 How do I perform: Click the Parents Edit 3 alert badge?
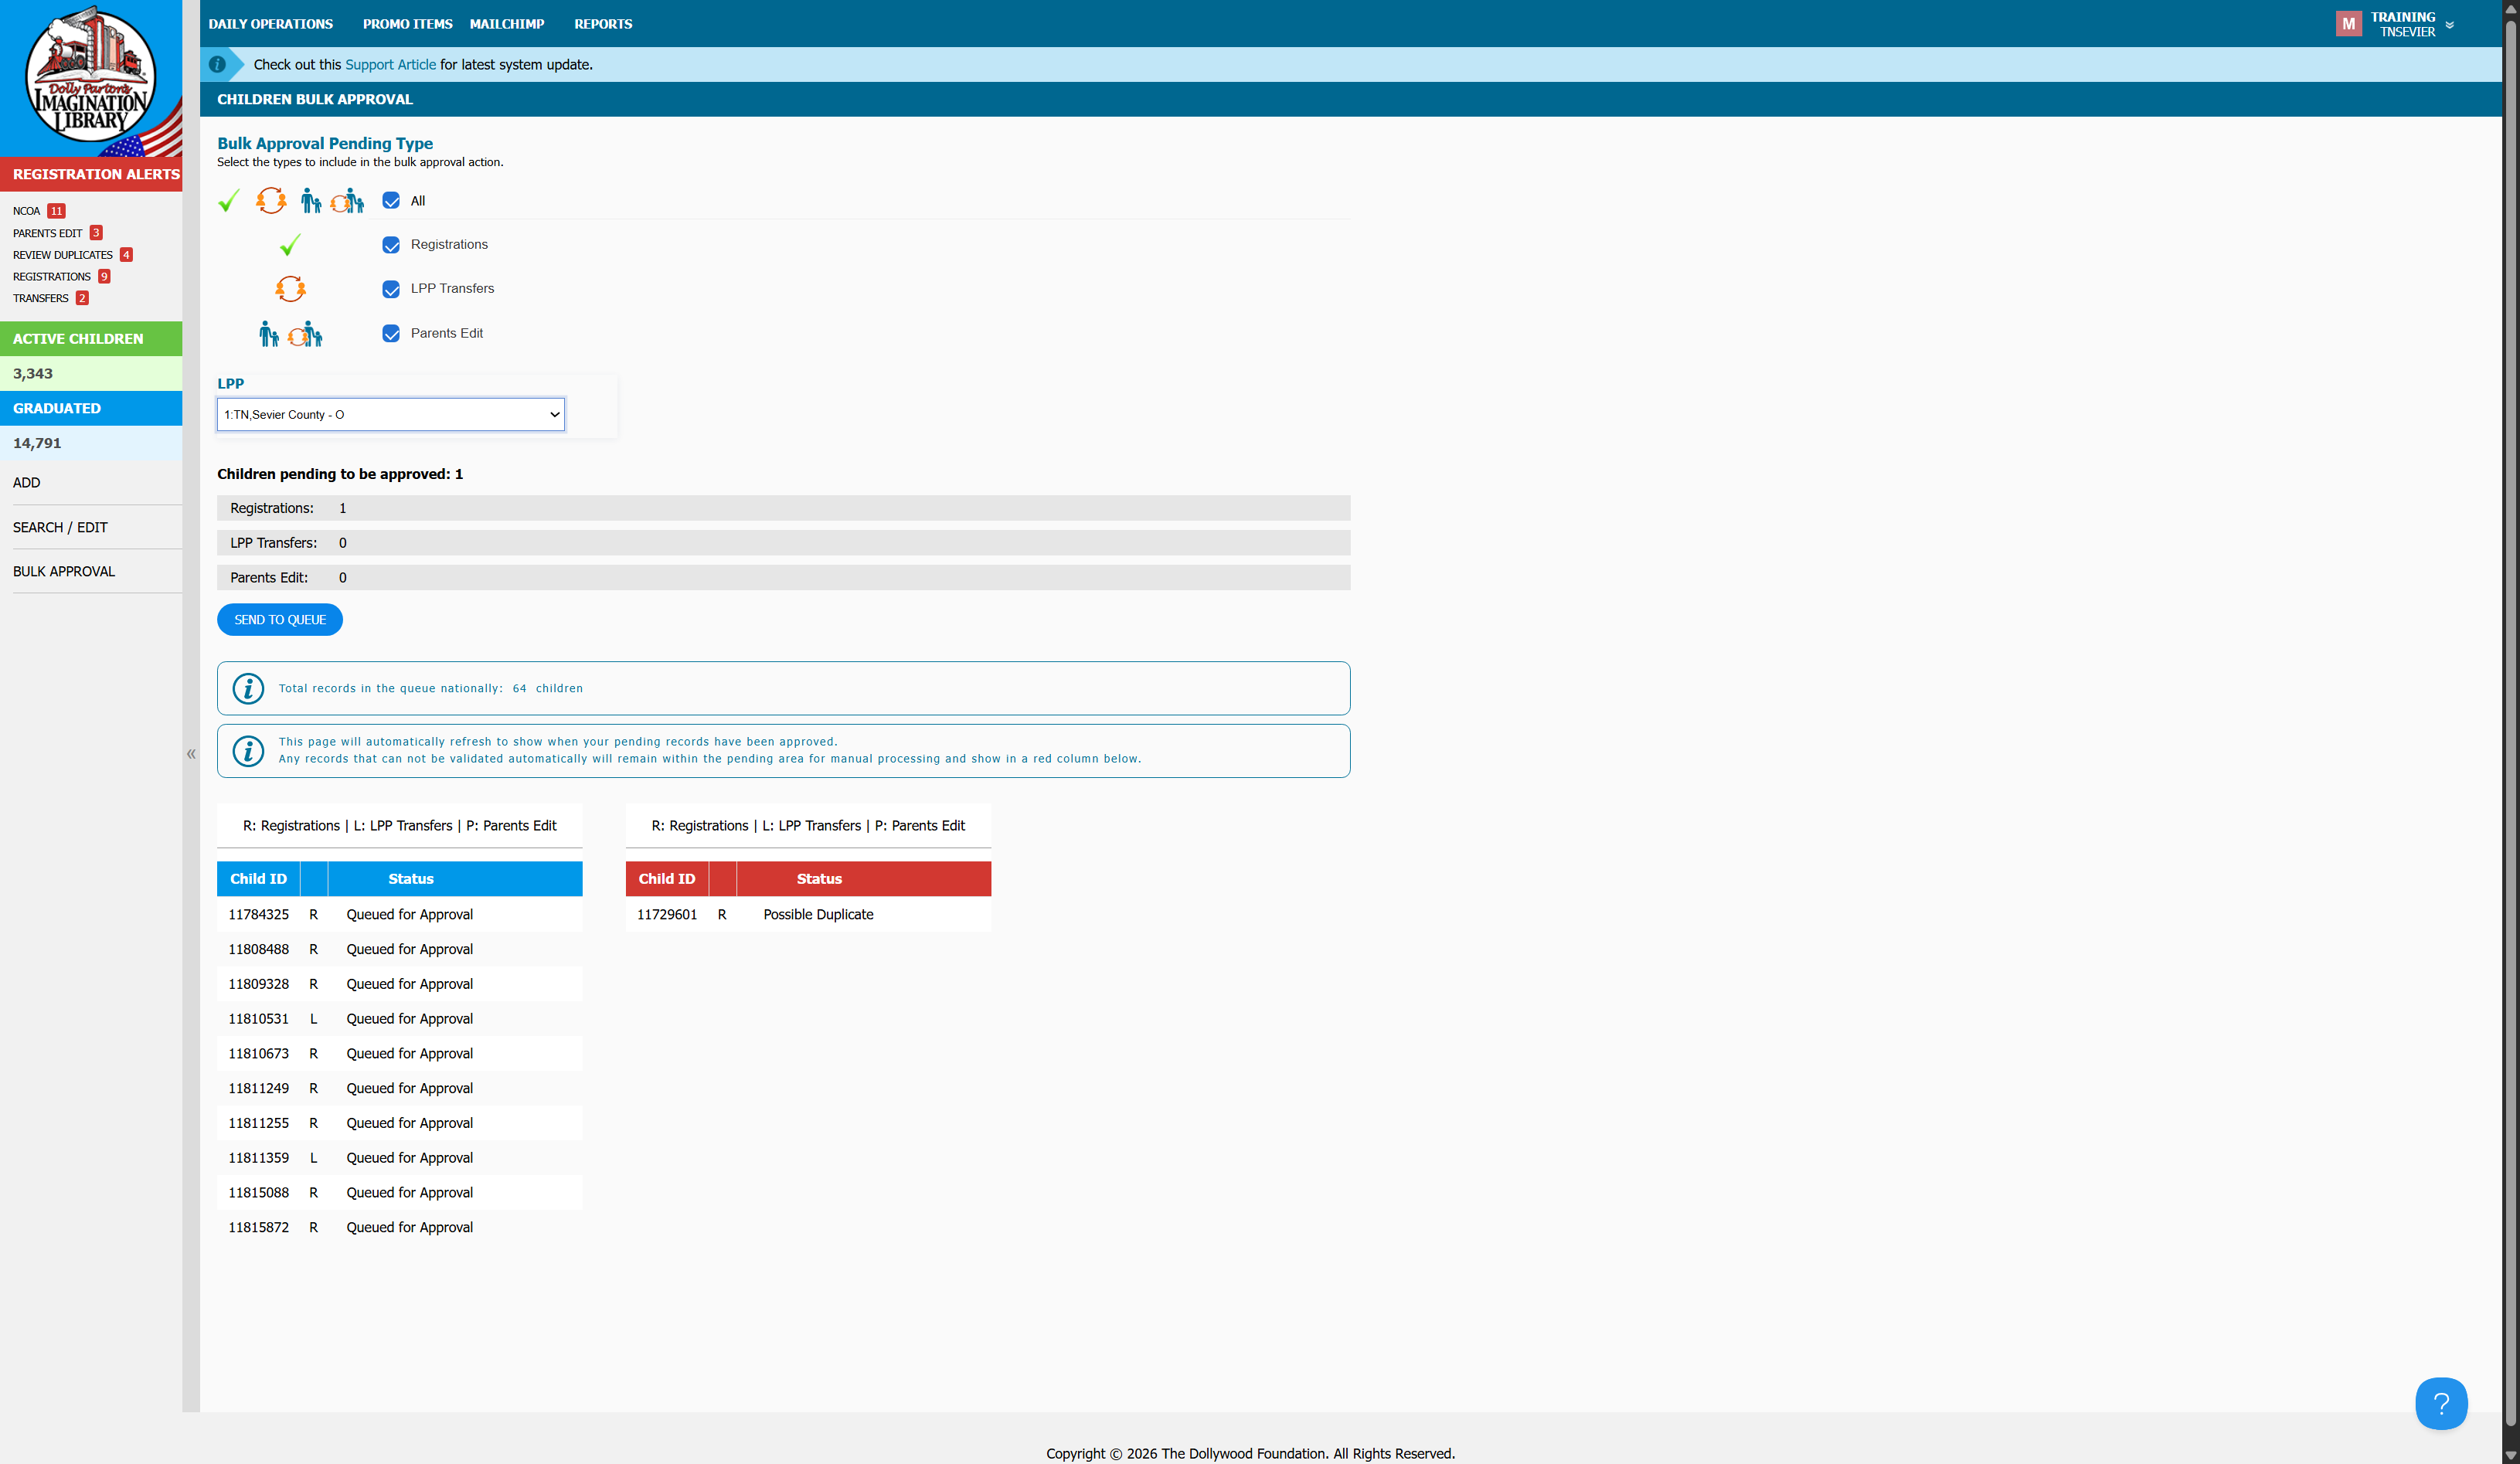point(96,233)
